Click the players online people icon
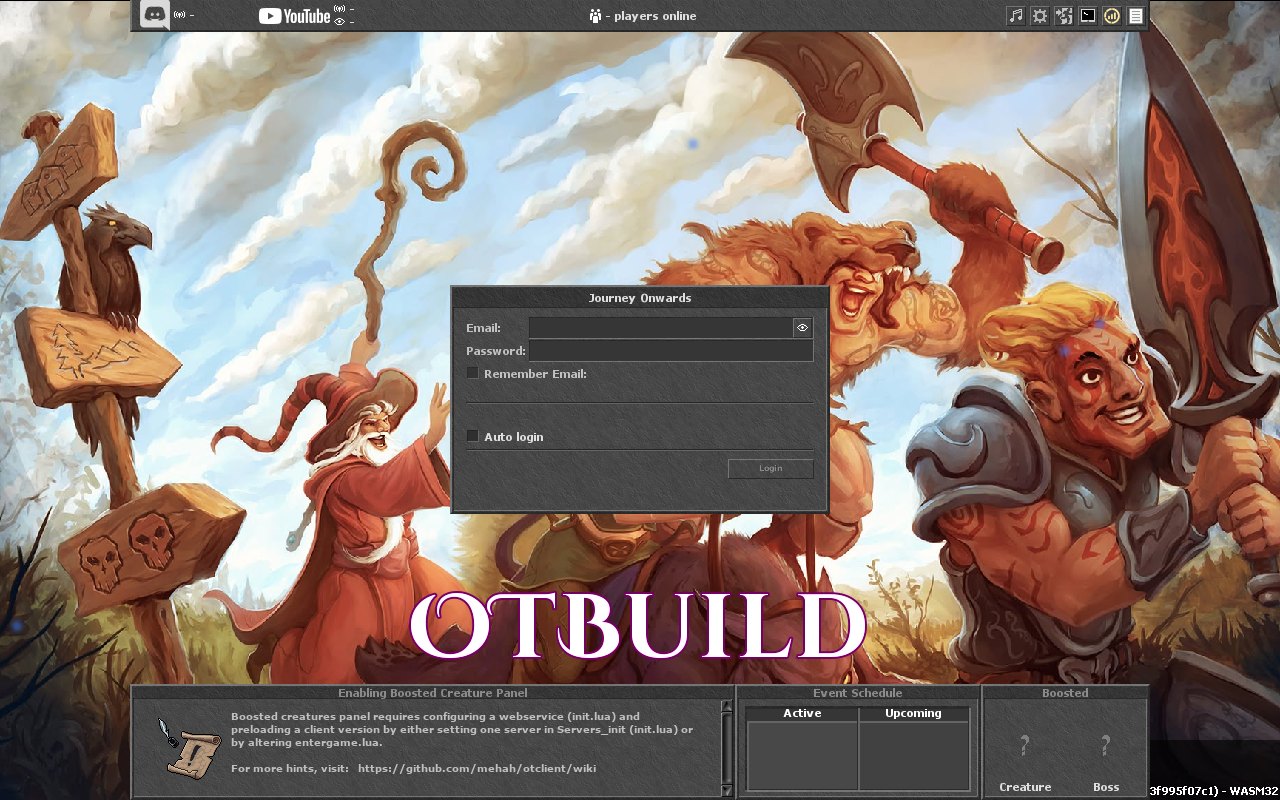 click(x=595, y=16)
